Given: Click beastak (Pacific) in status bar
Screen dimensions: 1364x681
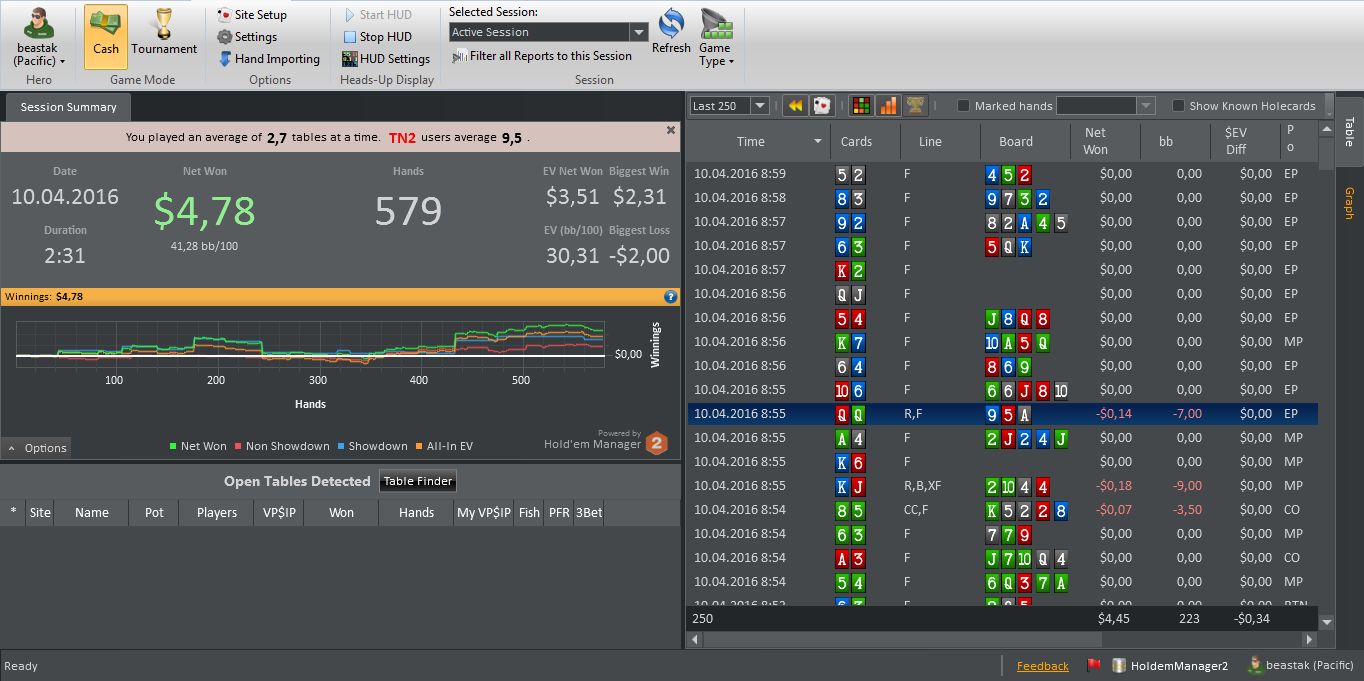Looking at the screenshot, I should coord(1300,666).
